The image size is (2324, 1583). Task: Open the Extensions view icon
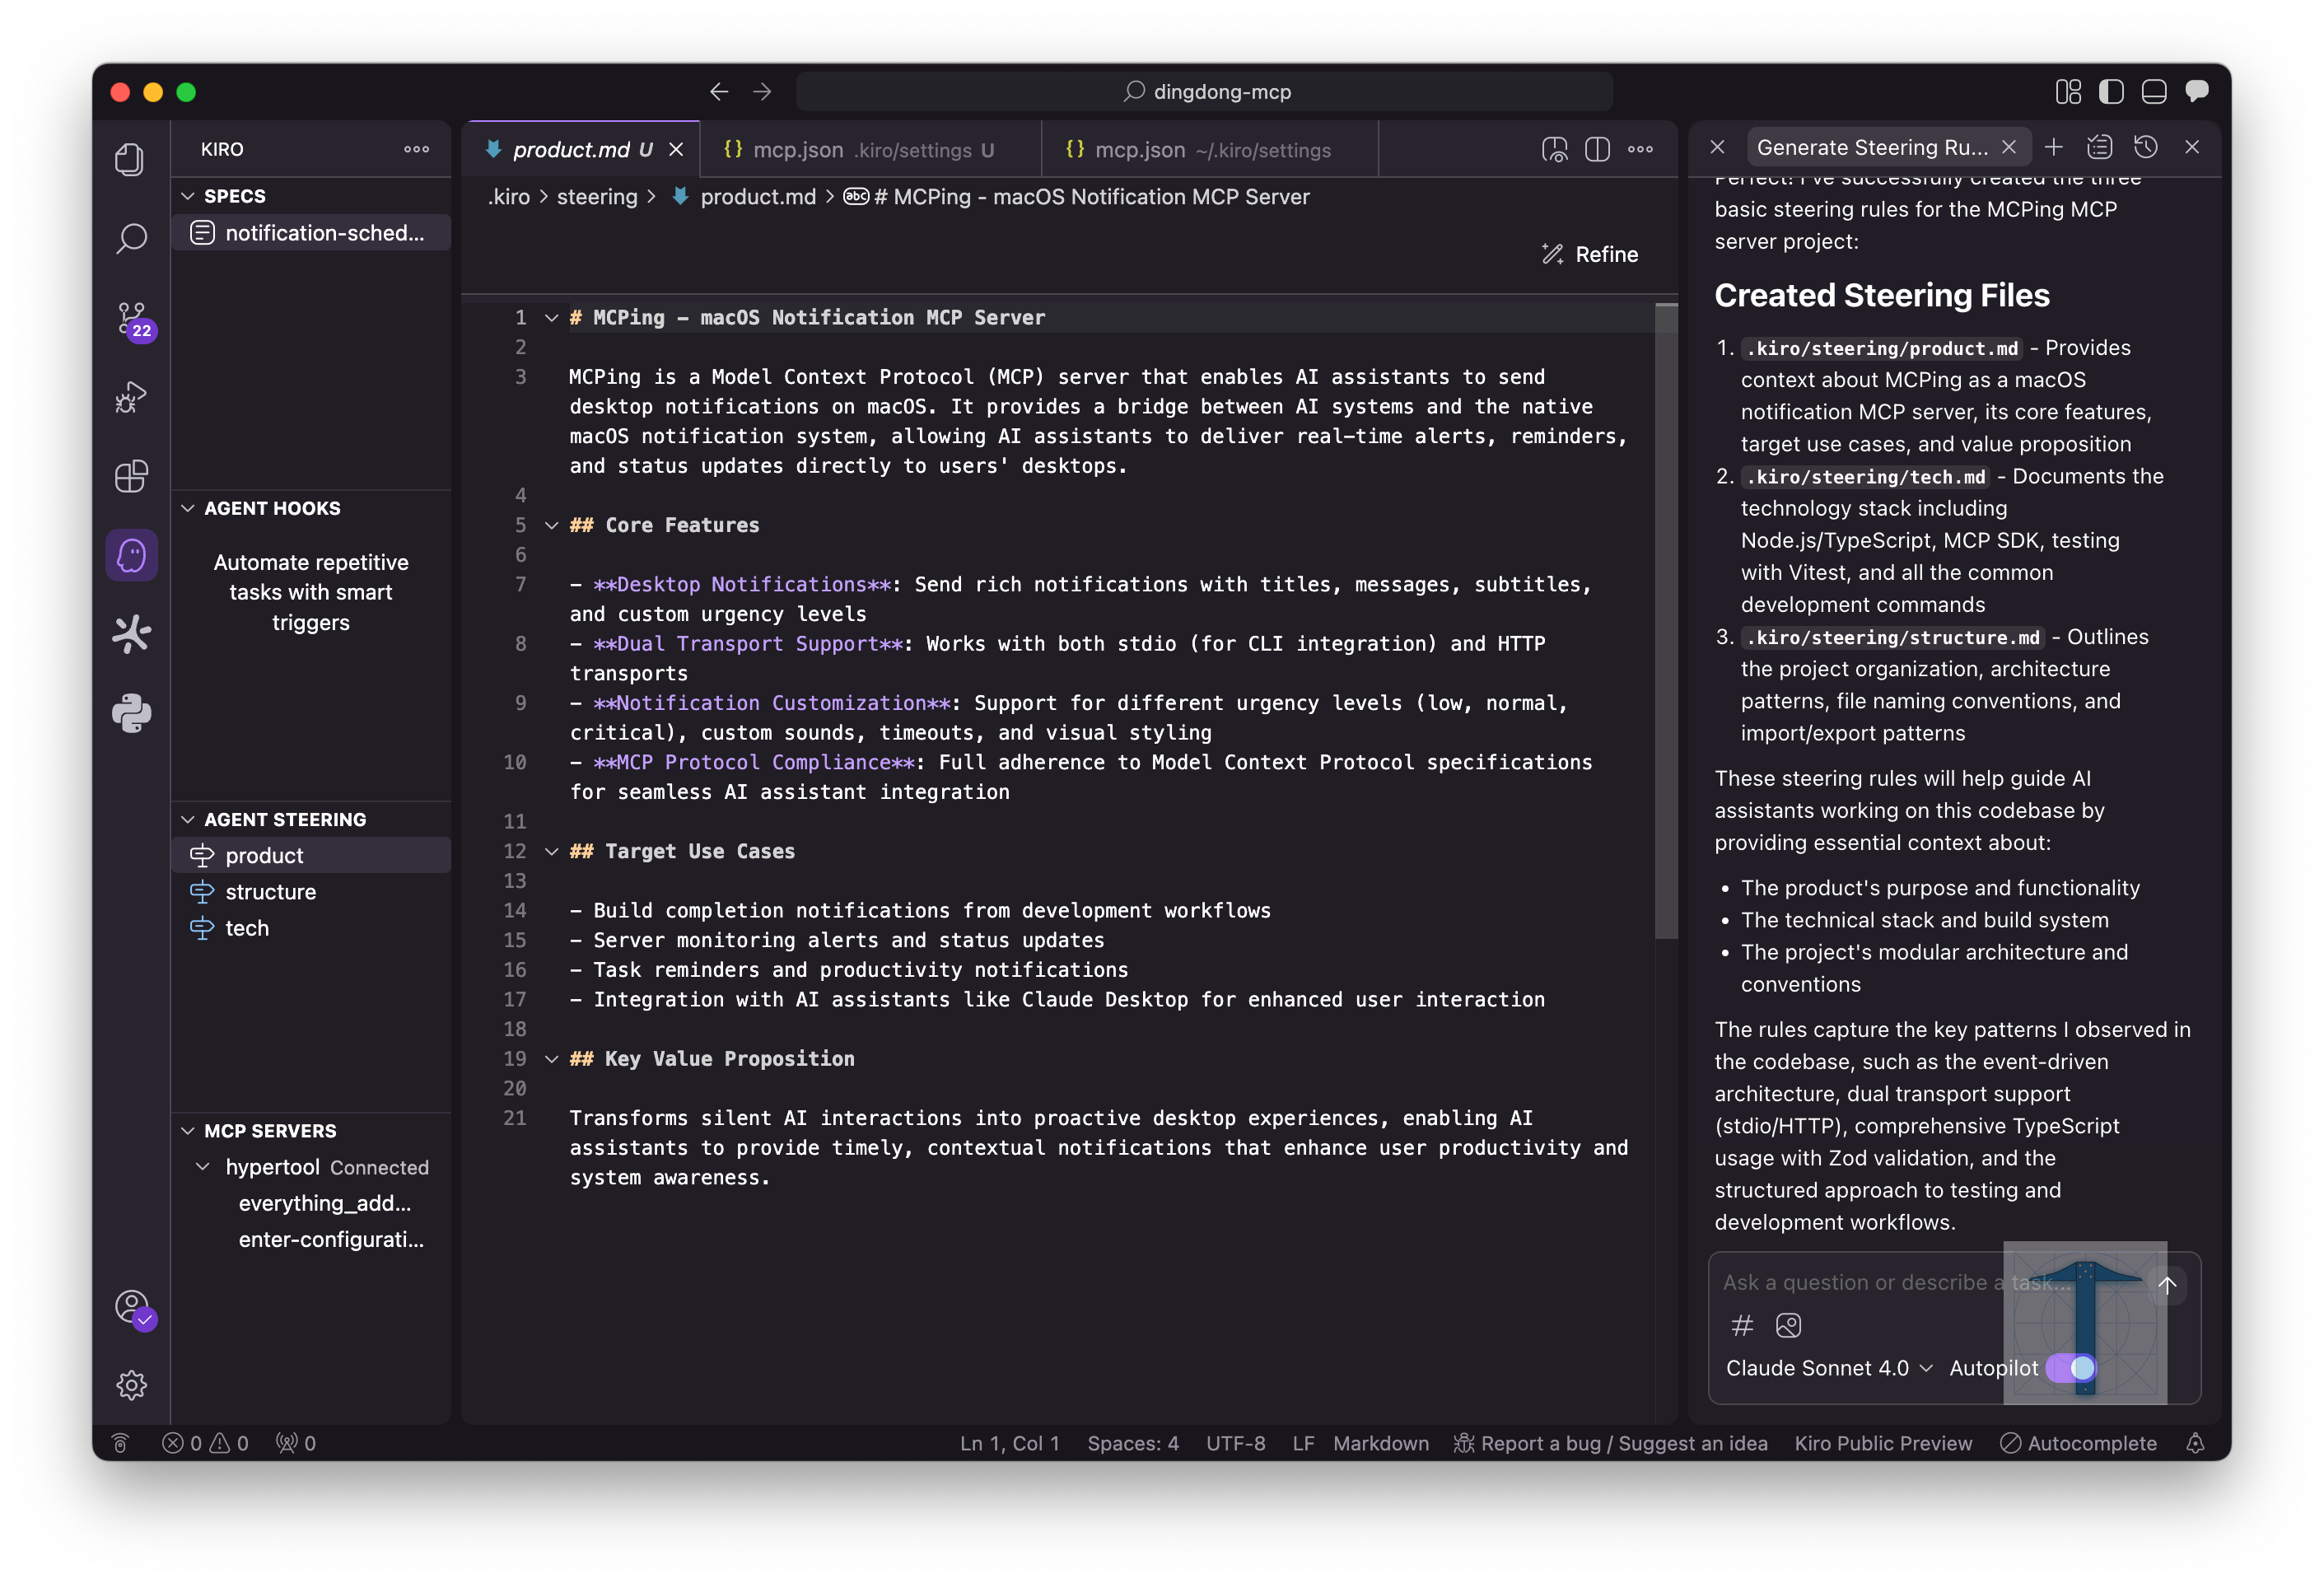coord(131,476)
